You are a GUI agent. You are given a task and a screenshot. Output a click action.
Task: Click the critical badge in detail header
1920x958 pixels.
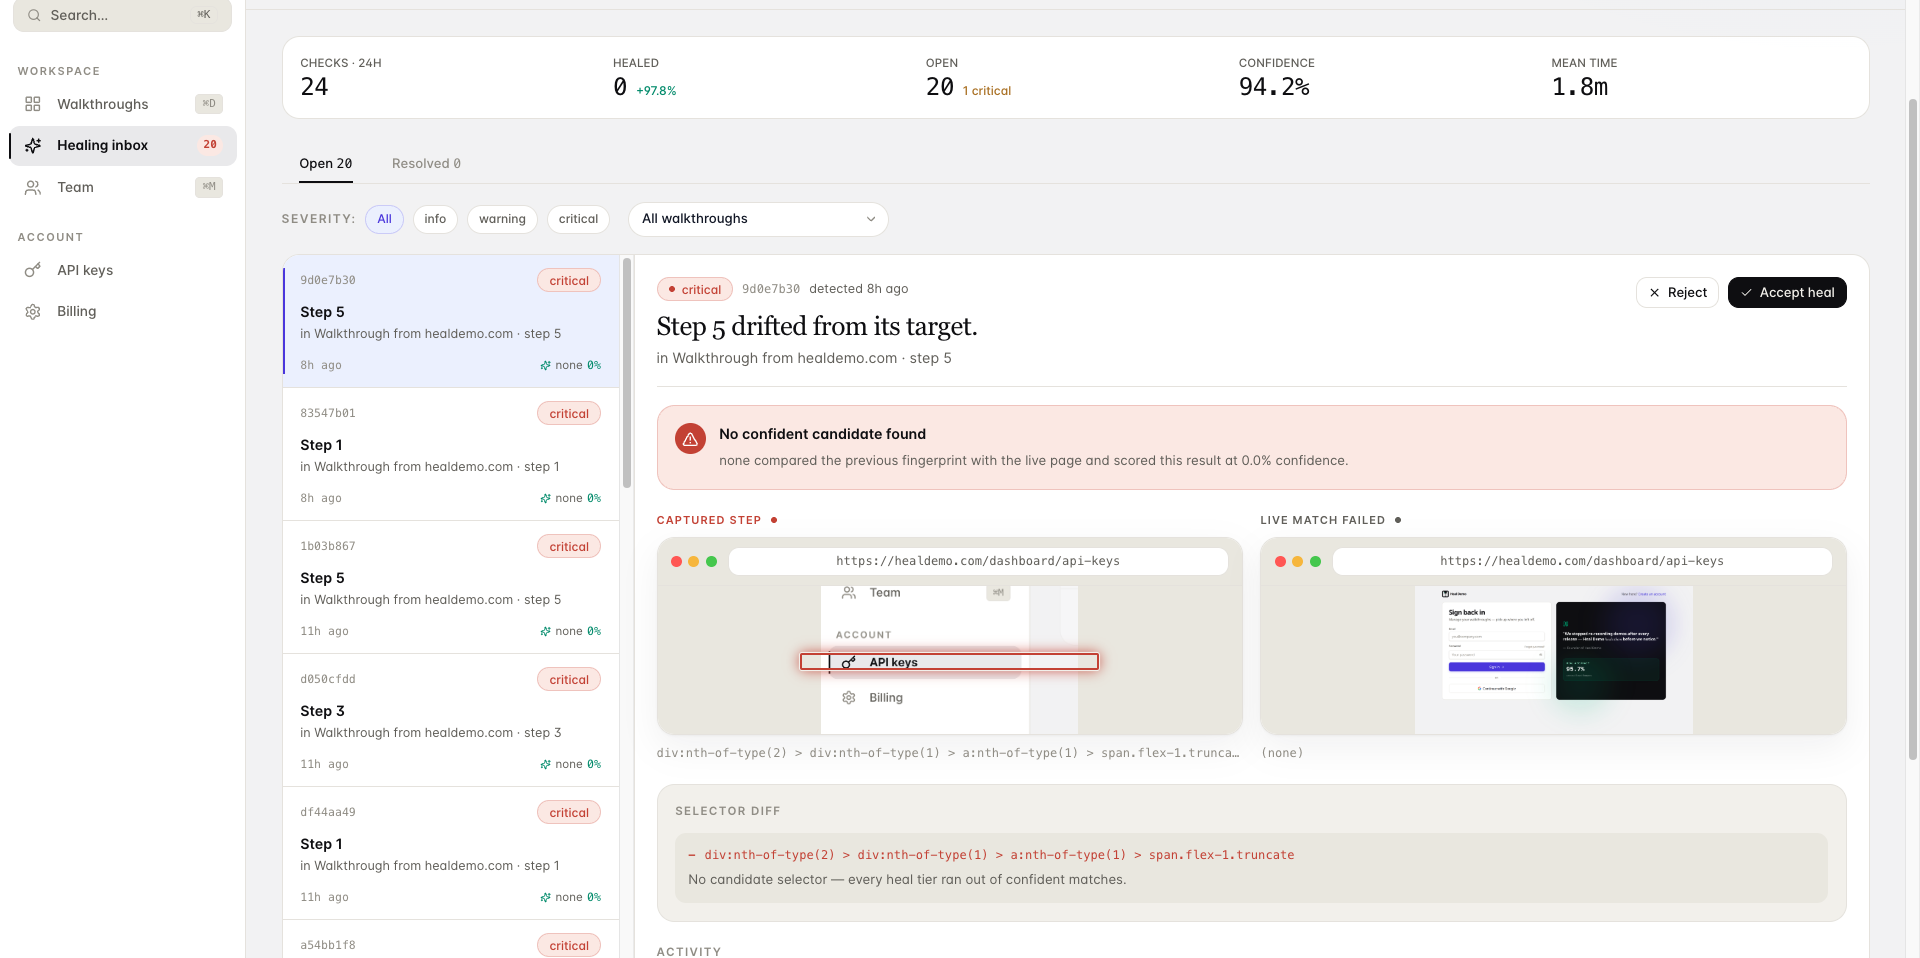(x=695, y=289)
